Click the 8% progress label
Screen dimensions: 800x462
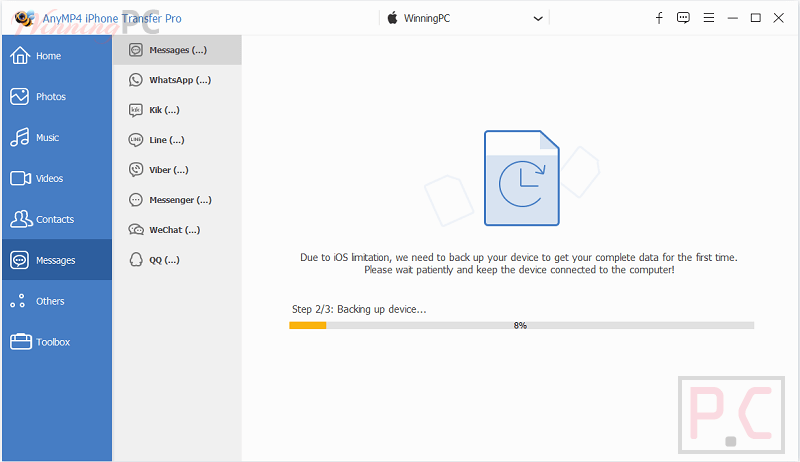tap(520, 325)
